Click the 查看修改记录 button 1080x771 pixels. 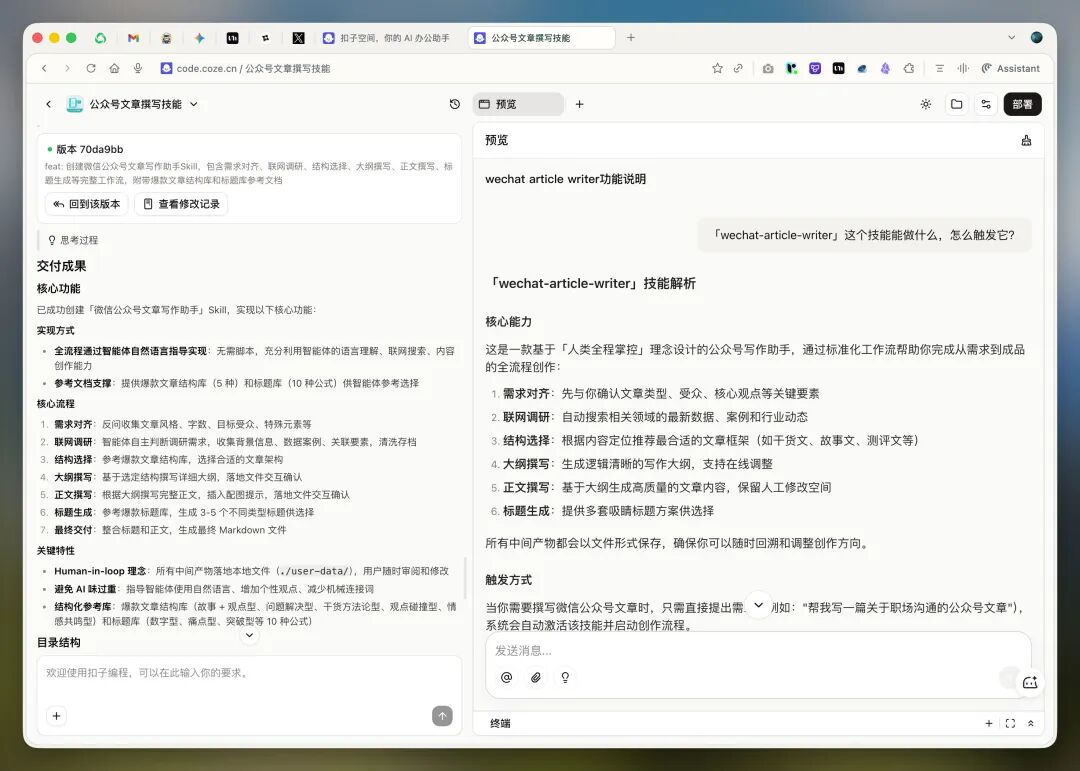pos(181,204)
